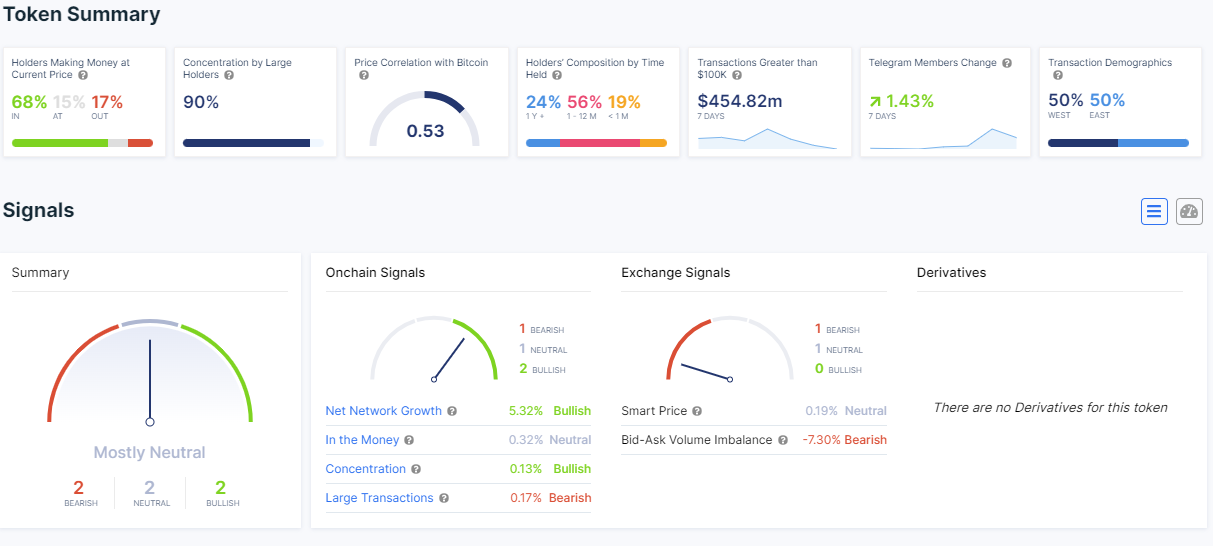Open the Net Network Growth link
Image resolution: width=1213 pixels, height=546 pixels.
coord(384,411)
